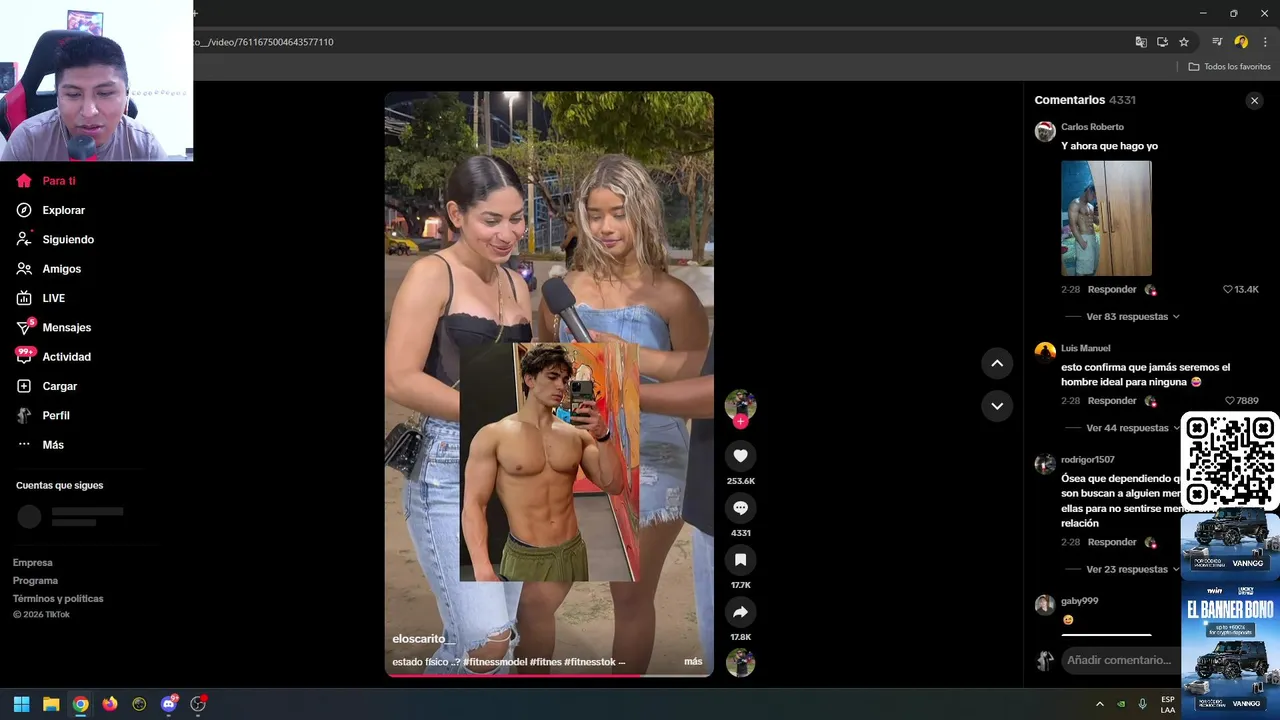Like the video with the heart icon

(740, 456)
